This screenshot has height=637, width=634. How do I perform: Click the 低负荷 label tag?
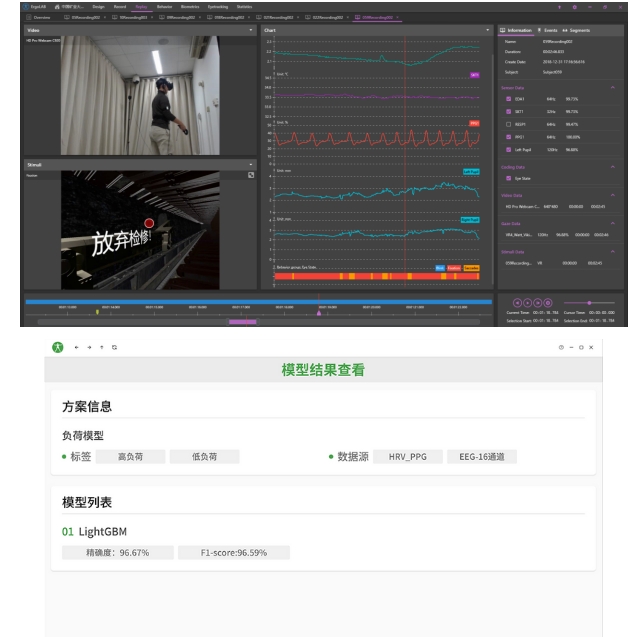click(x=204, y=457)
